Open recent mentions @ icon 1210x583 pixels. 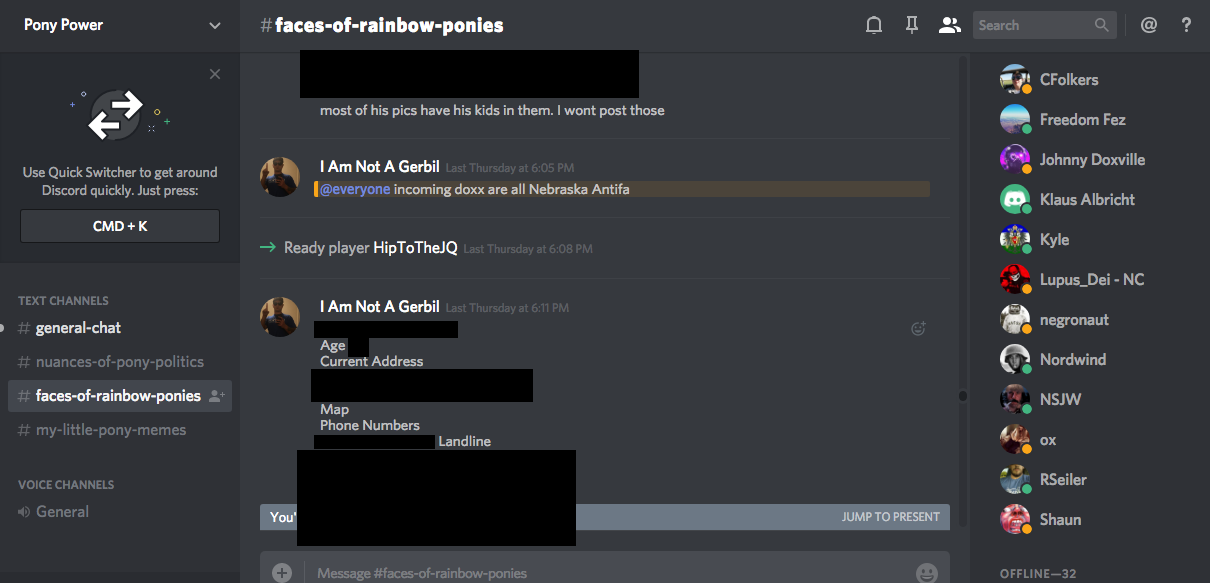coord(1149,25)
